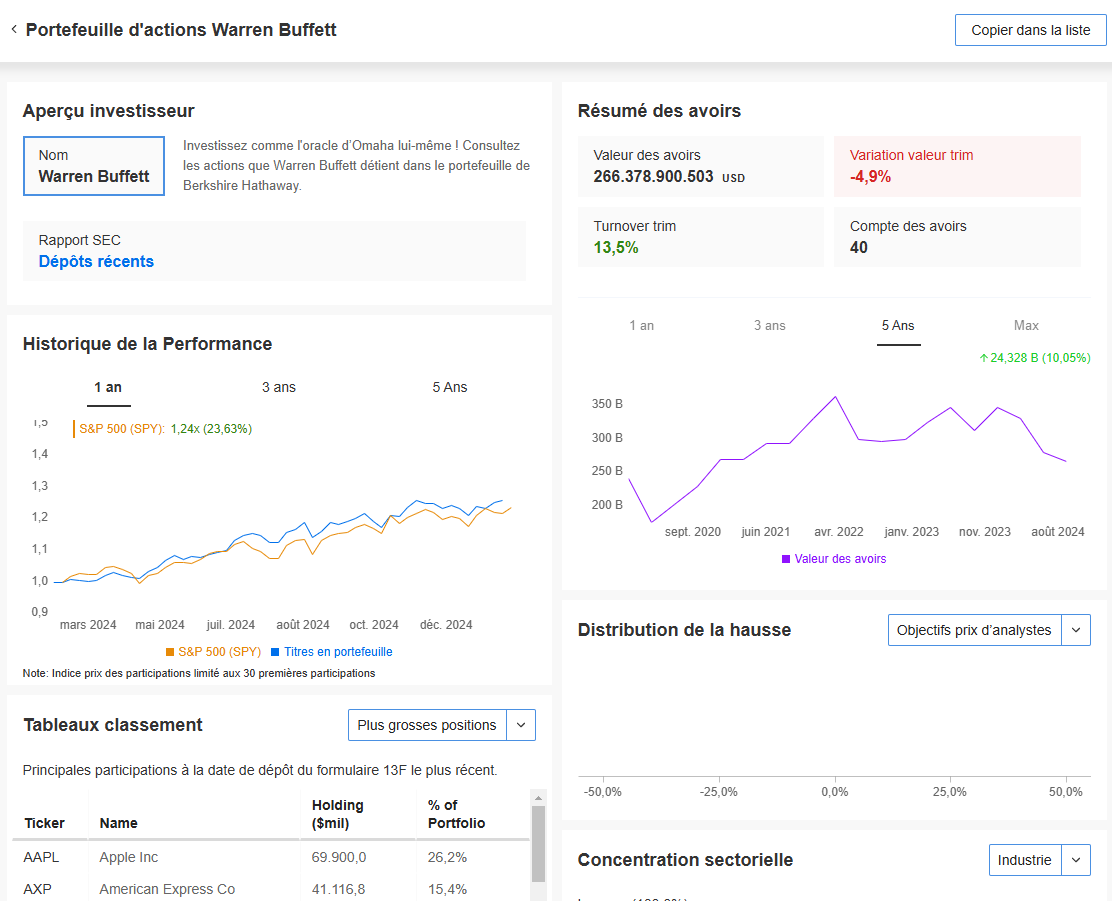Toggle S&P 500 (SPY) legend series
The height and width of the screenshot is (901, 1112).
point(213,652)
